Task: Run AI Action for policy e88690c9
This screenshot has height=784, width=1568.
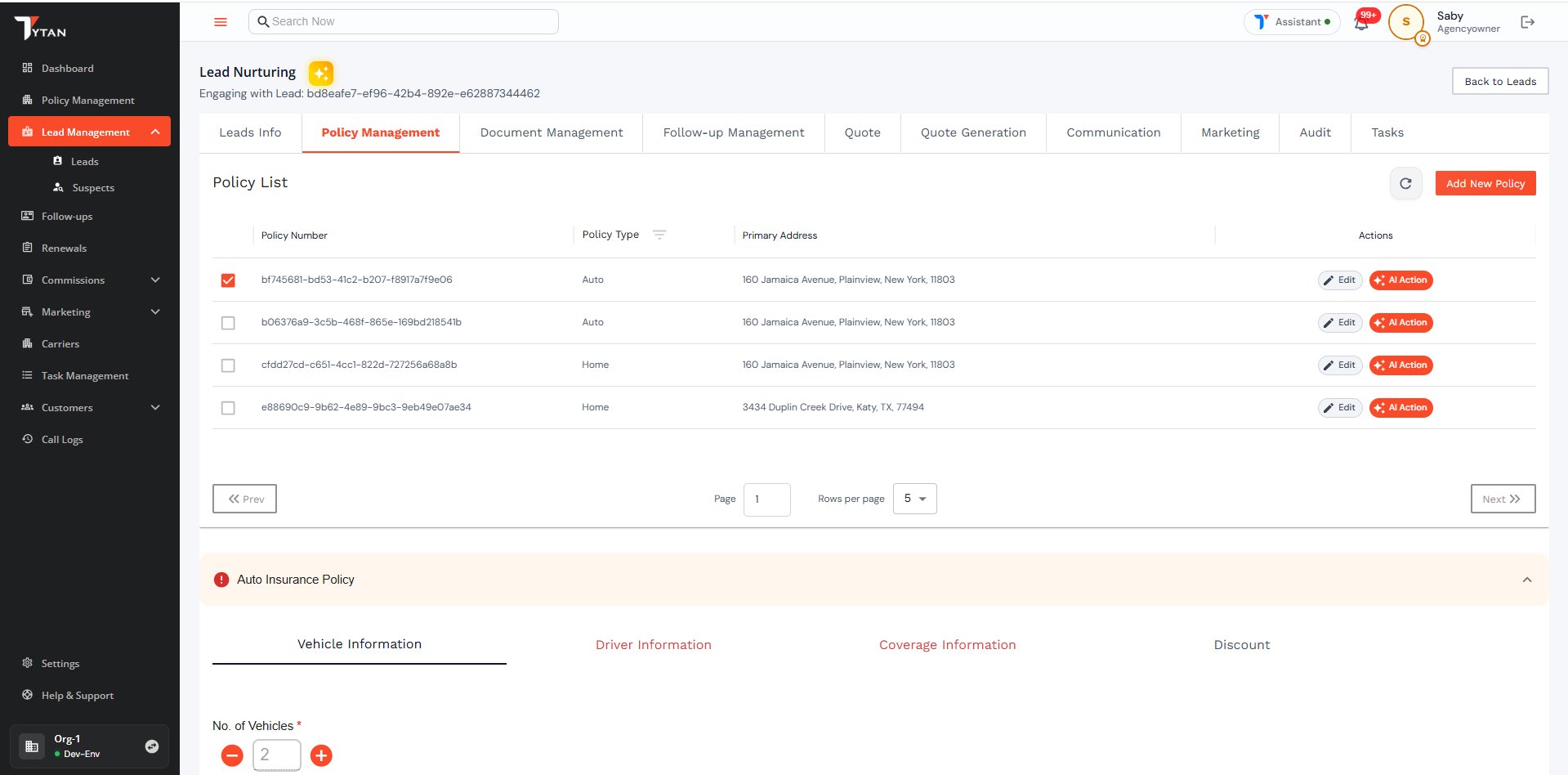Action: (x=1401, y=408)
